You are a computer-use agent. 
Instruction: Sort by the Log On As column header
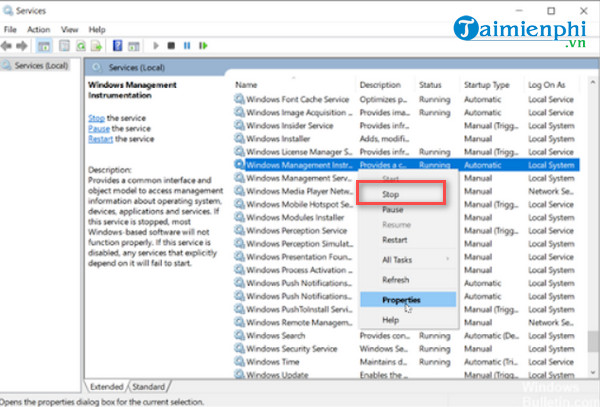[x=554, y=85]
